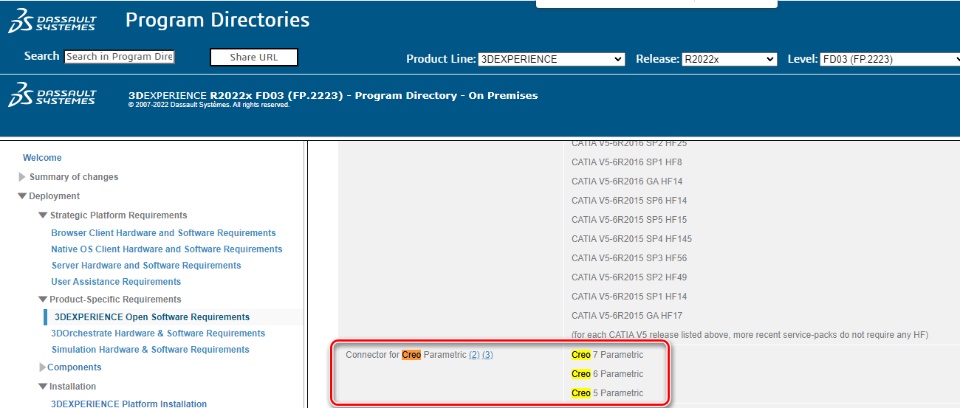Click the Program Directories page title

coord(217,20)
